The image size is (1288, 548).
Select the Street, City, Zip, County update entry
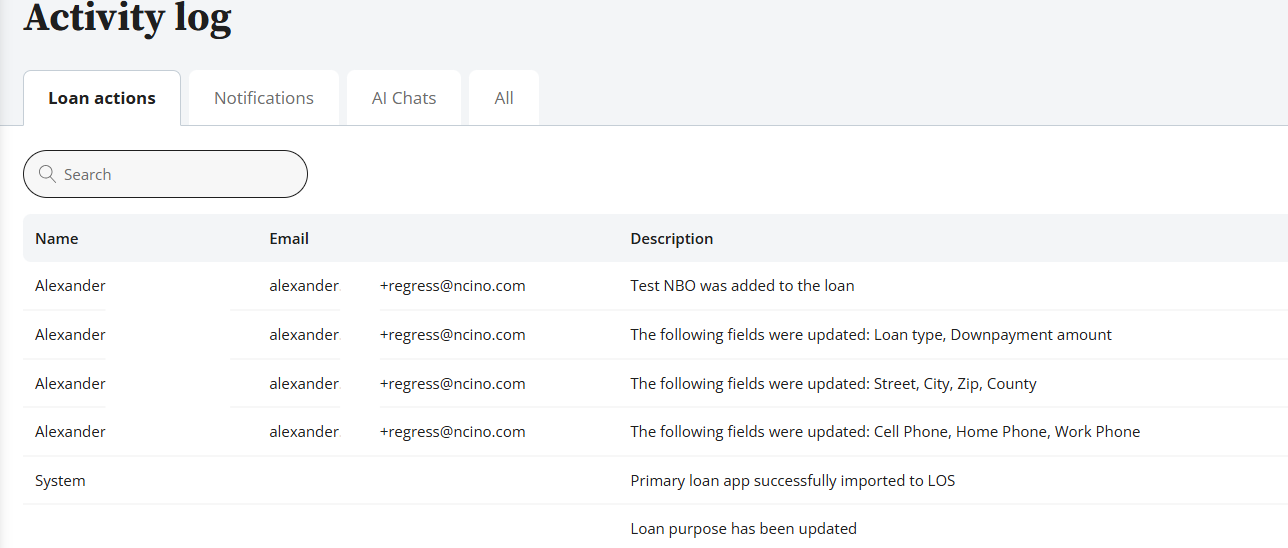click(833, 384)
